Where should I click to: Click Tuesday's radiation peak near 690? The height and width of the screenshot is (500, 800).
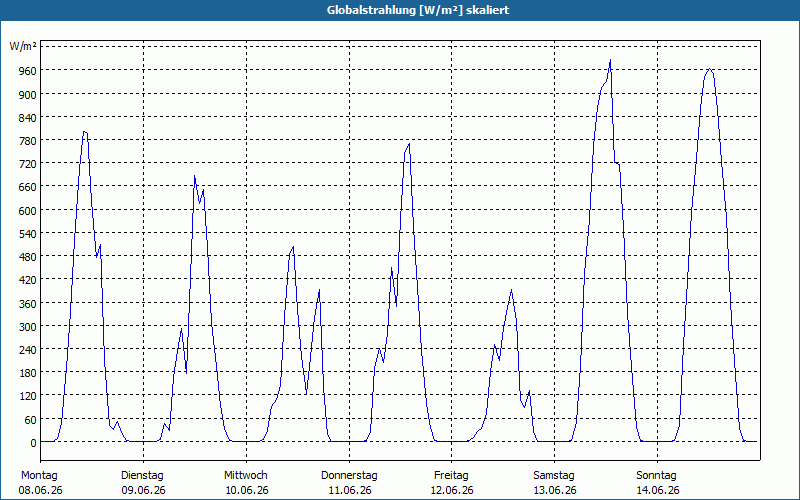tap(194, 177)
